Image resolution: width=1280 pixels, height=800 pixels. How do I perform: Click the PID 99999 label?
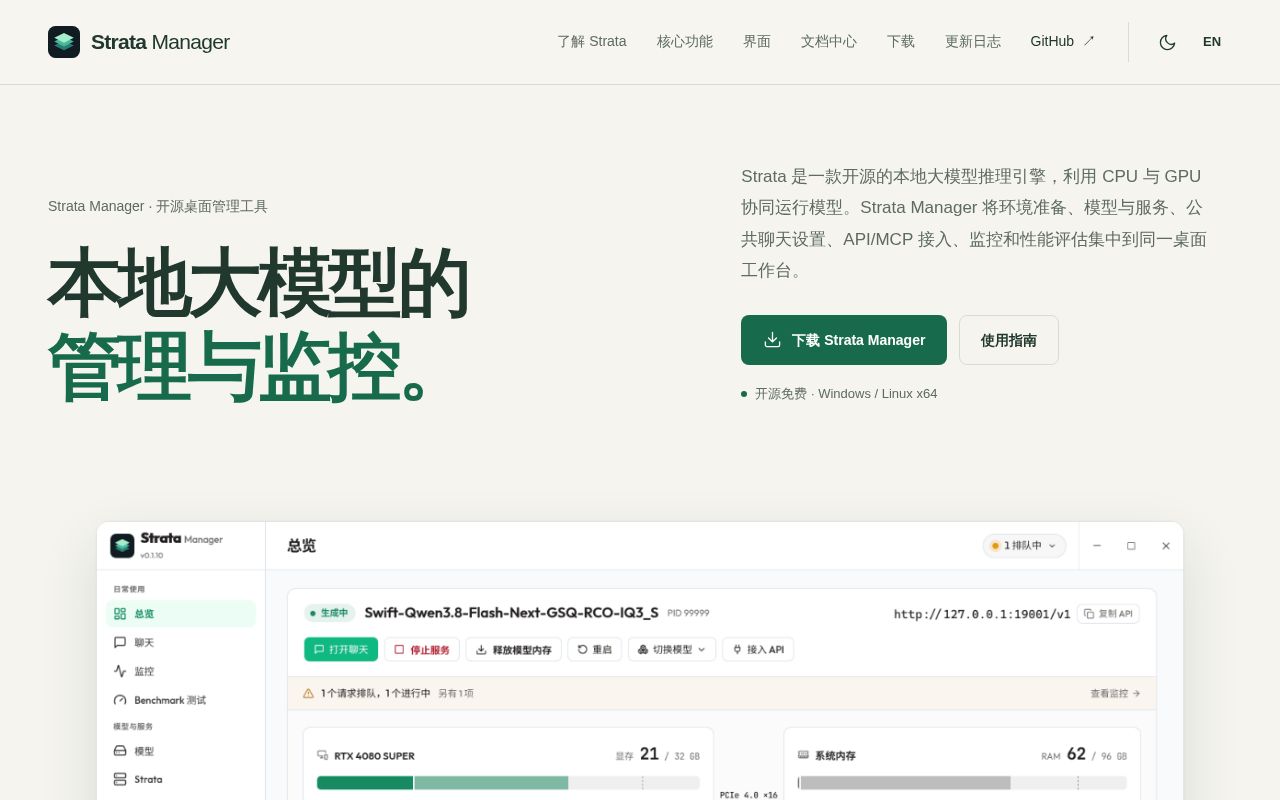coord(688,613)
